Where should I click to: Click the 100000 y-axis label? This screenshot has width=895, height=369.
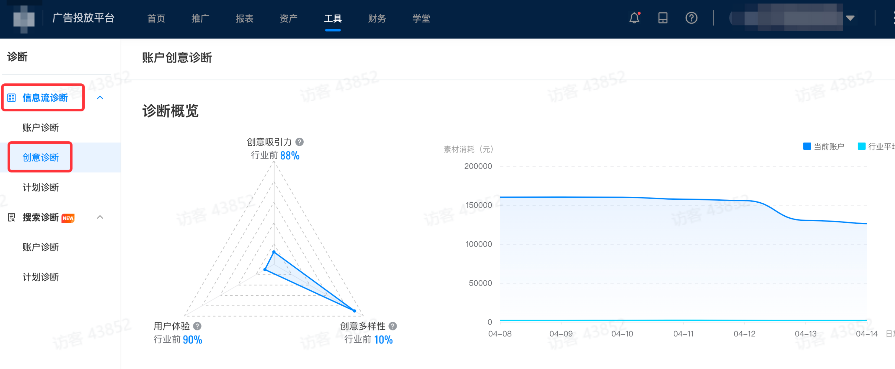[479, 244]
